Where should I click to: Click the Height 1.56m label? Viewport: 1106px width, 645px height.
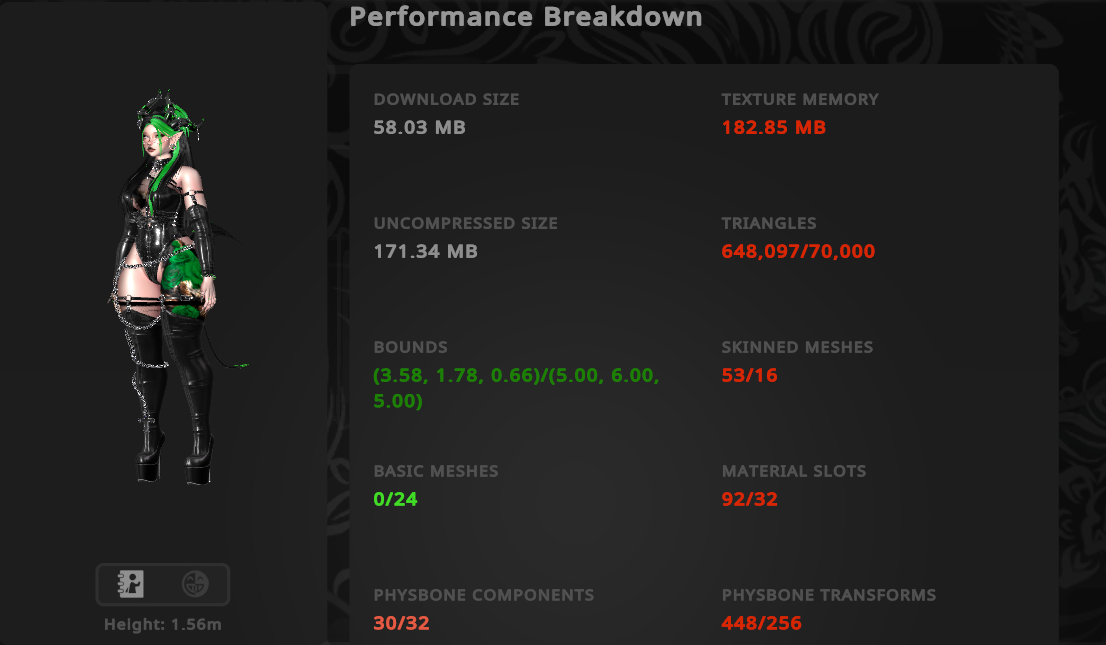163,625
